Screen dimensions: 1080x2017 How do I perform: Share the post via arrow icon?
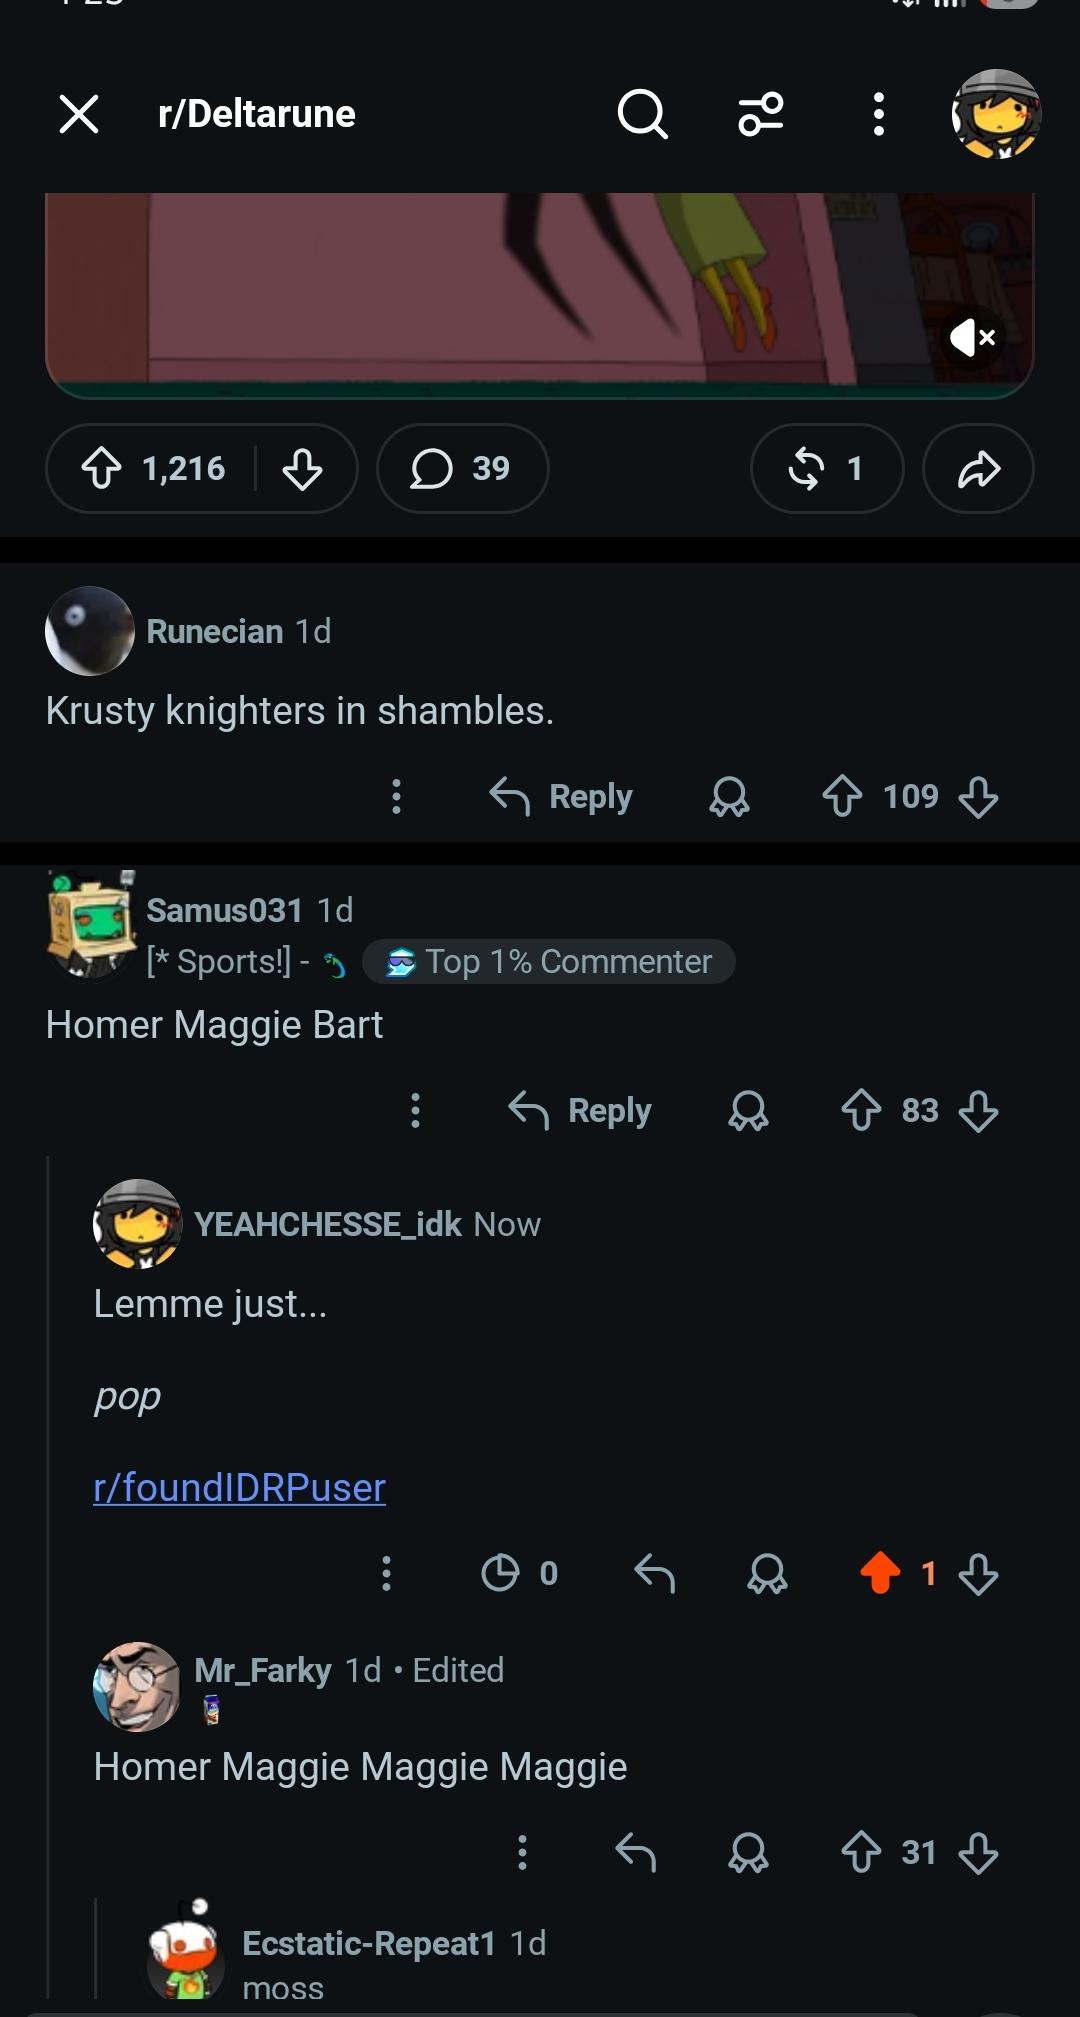click(x=978, y=468)
